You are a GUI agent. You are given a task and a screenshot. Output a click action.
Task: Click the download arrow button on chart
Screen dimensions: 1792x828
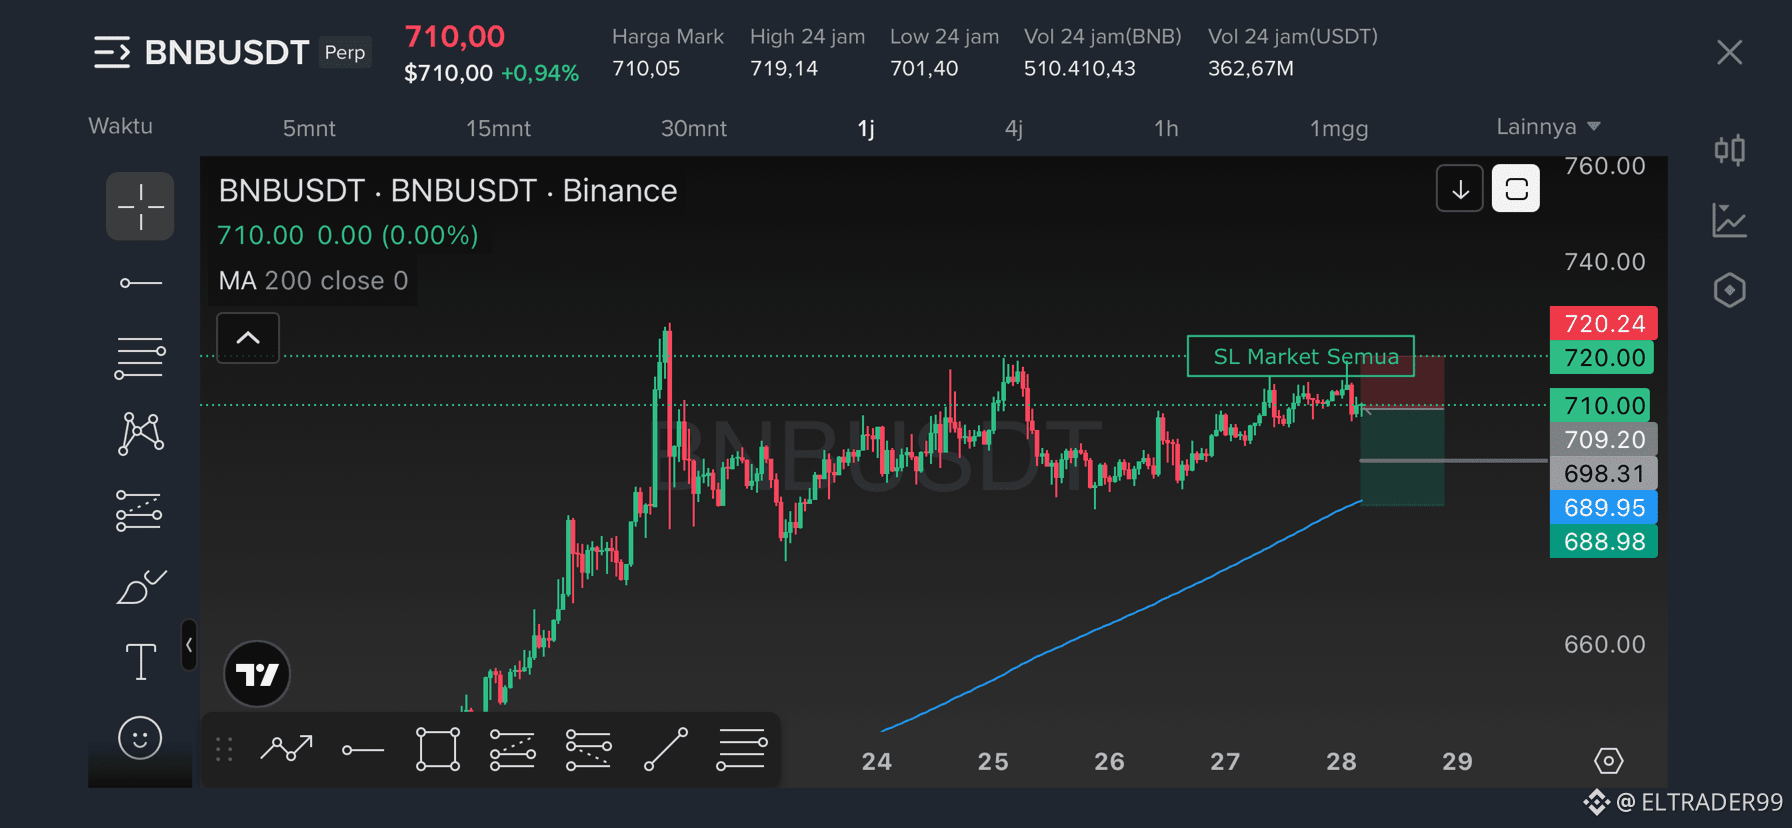point(1460,188)
